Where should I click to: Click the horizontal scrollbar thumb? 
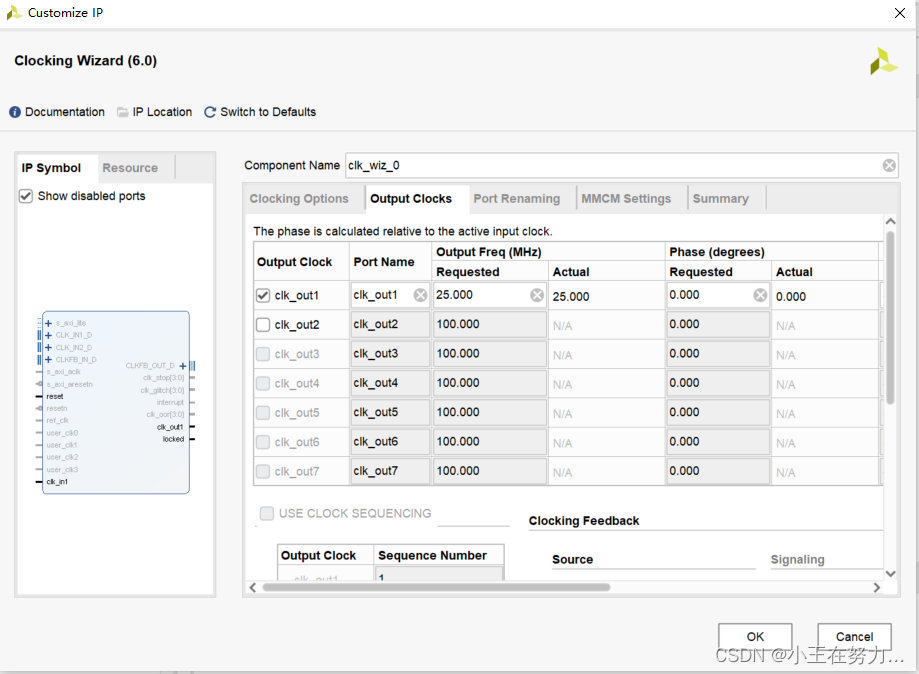436,587
